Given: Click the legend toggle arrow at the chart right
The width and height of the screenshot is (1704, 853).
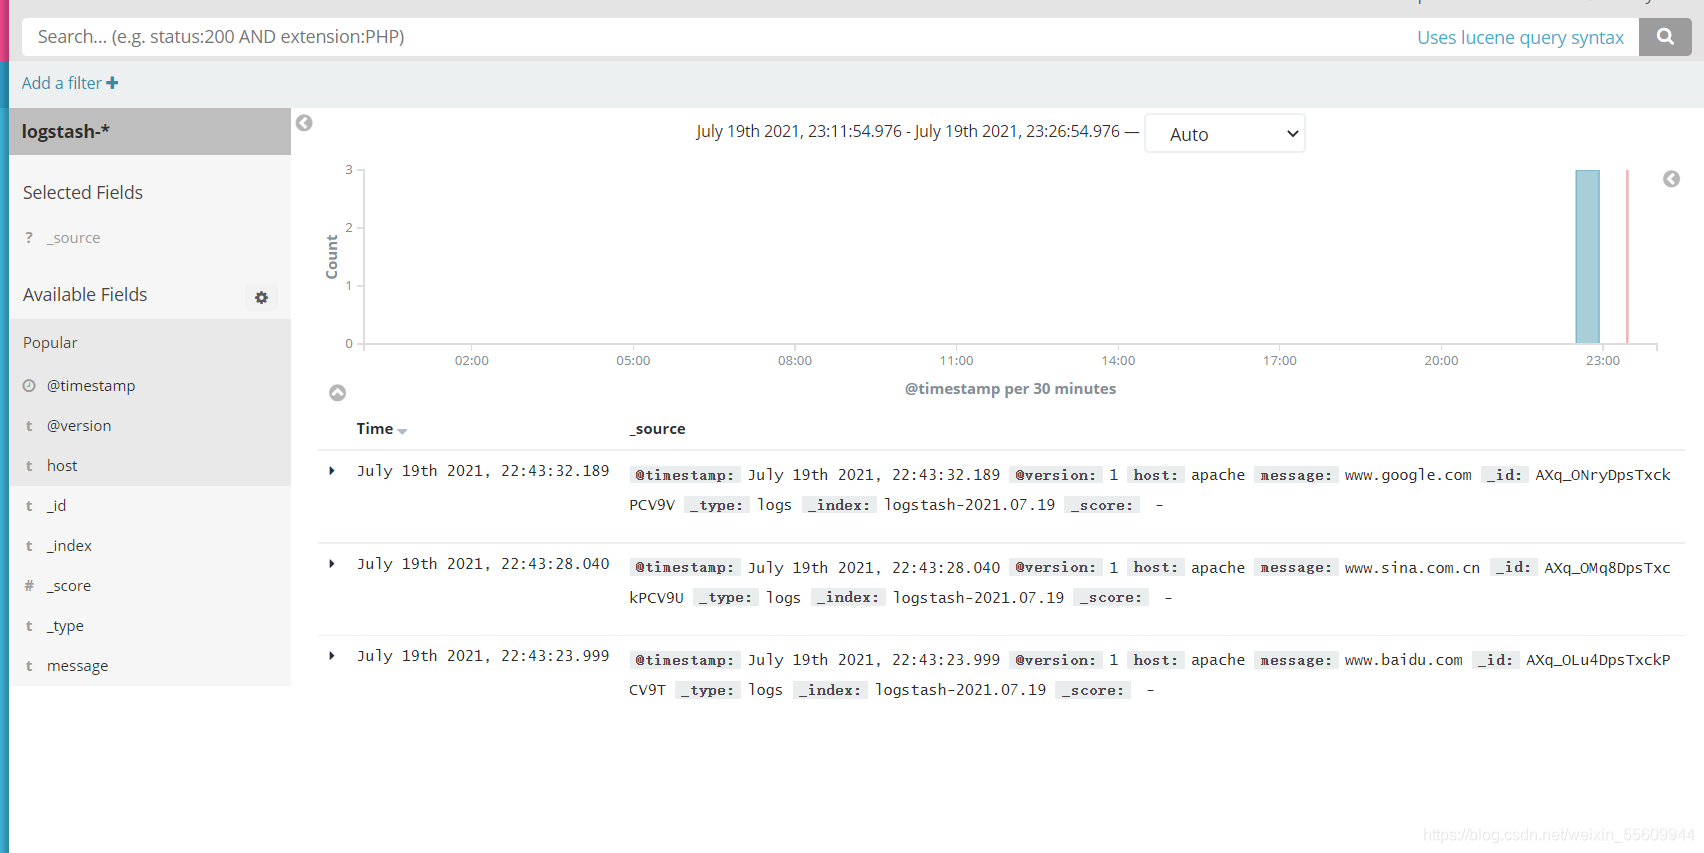Looking at the screenshot, I should pyautogui.click(x=1671, y=179).
